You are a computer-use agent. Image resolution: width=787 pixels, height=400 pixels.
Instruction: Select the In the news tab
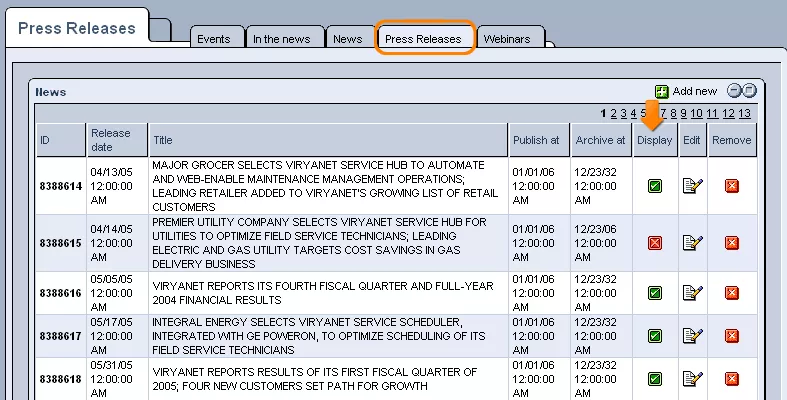coord(281,39)
